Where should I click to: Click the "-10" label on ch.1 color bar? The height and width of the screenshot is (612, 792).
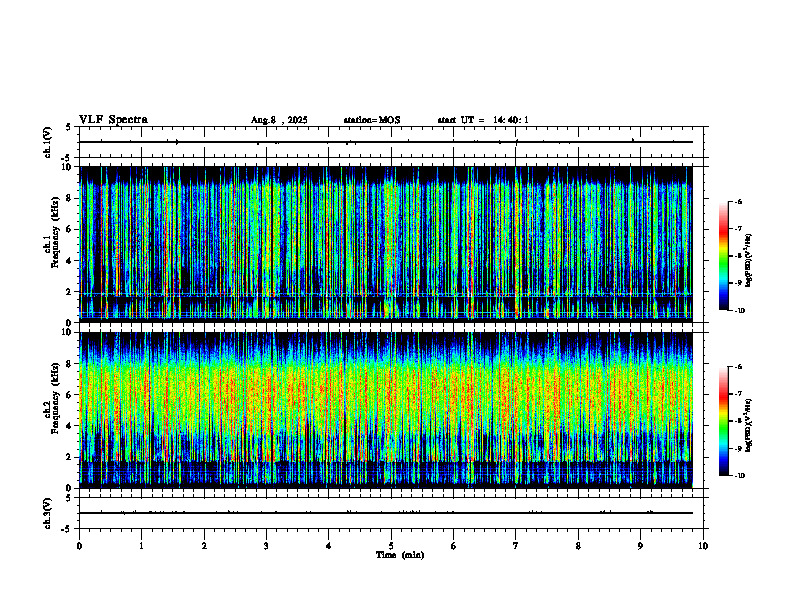(740, 311)
